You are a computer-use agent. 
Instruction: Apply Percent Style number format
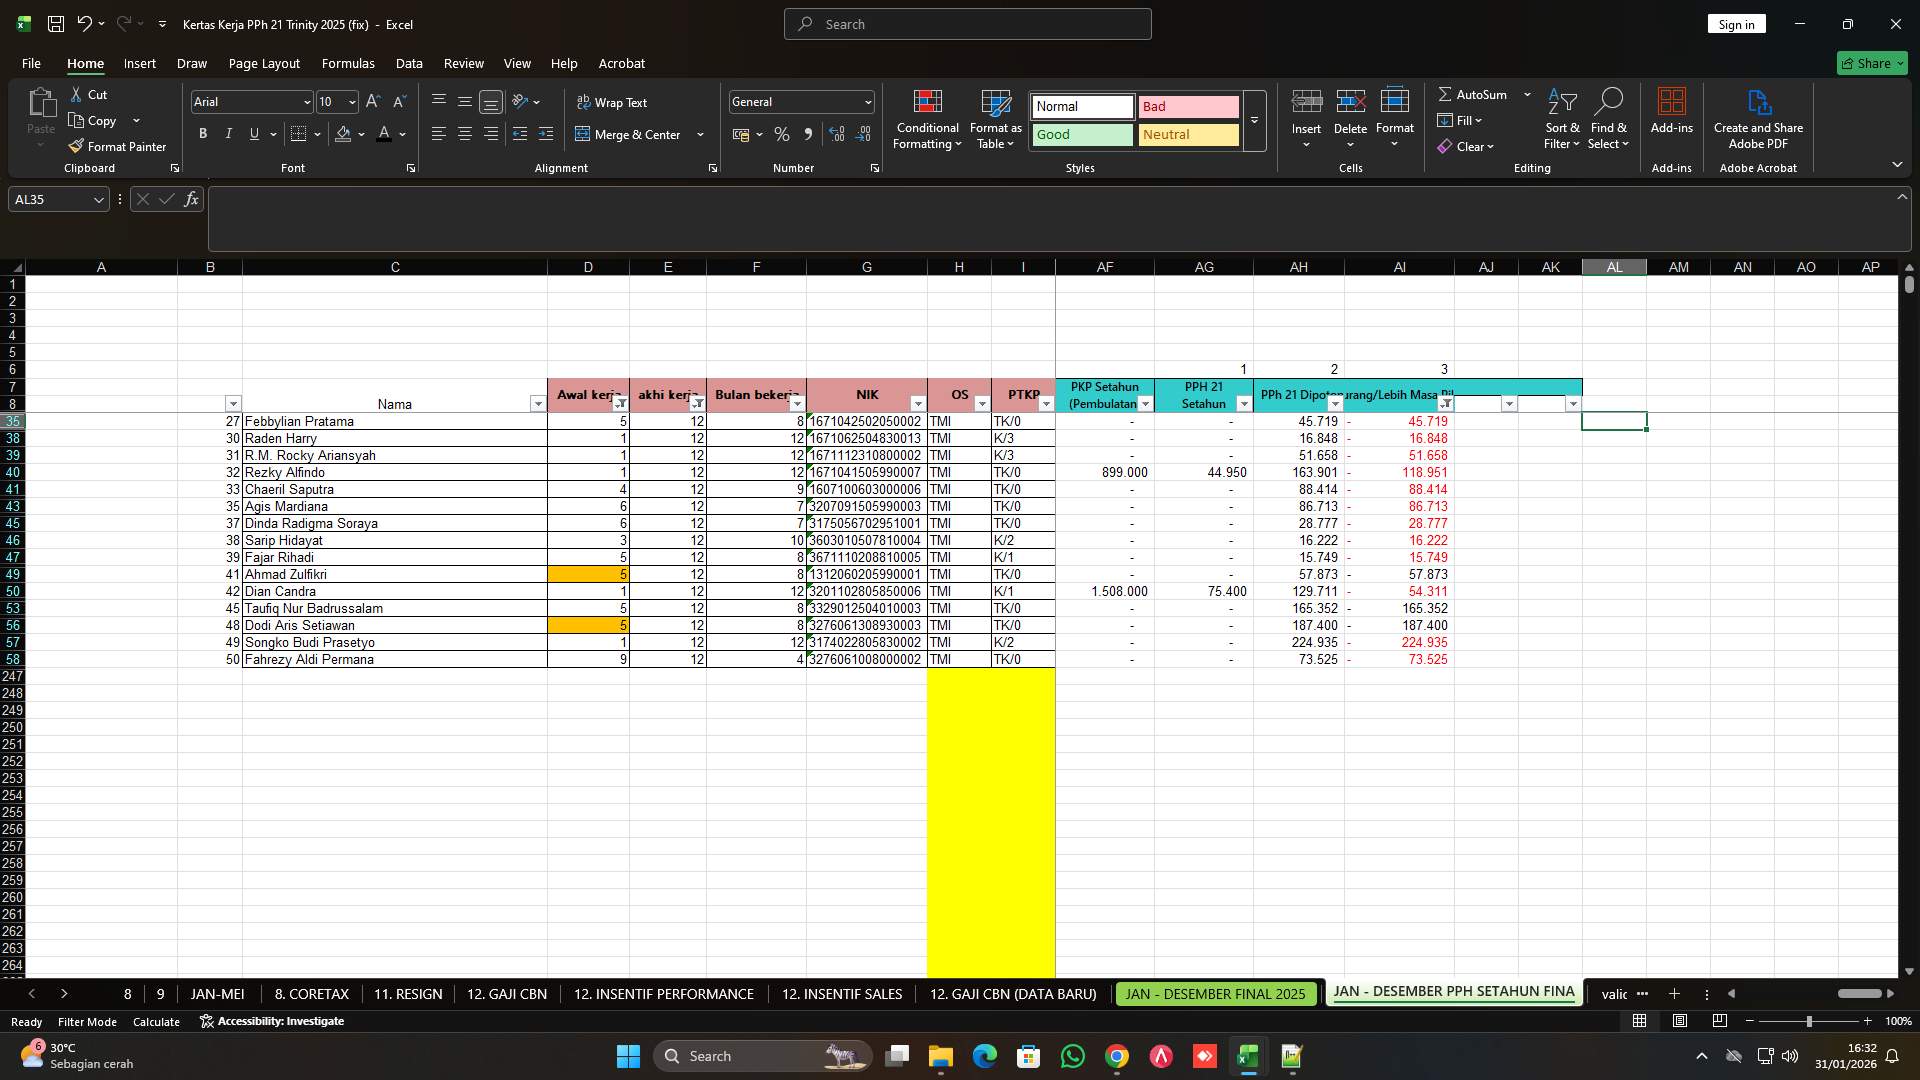point(781,134)
